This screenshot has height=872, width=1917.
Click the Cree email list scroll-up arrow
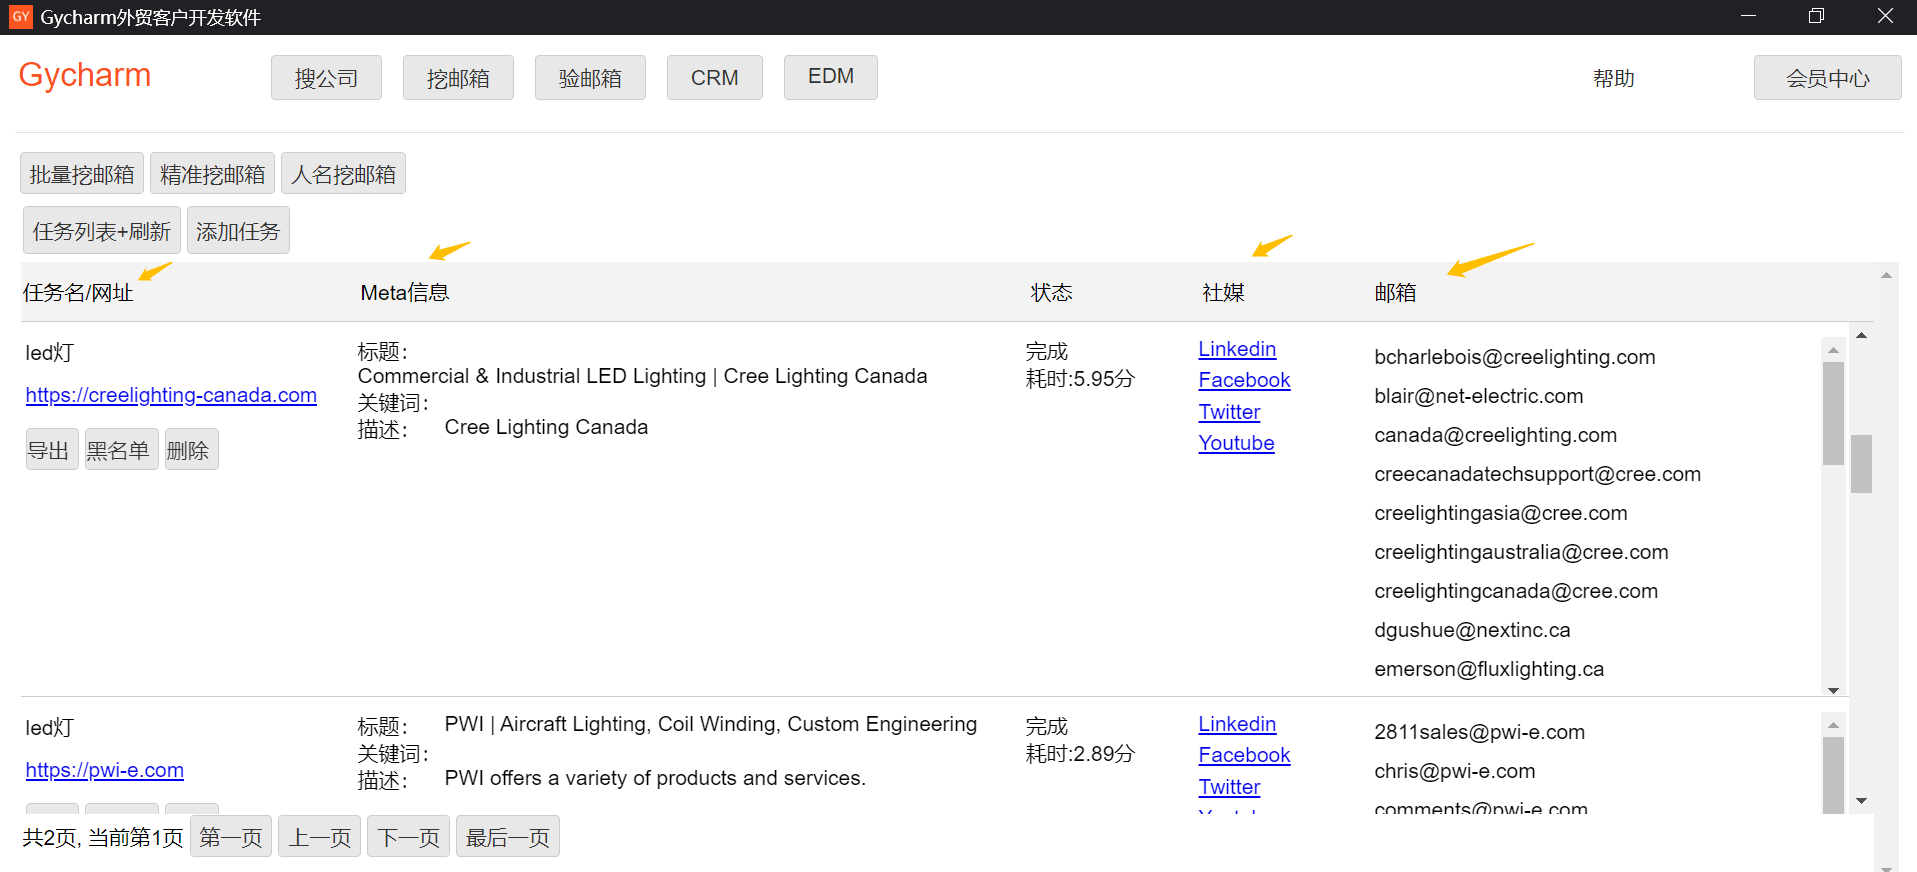click(x=1833, y=350)
